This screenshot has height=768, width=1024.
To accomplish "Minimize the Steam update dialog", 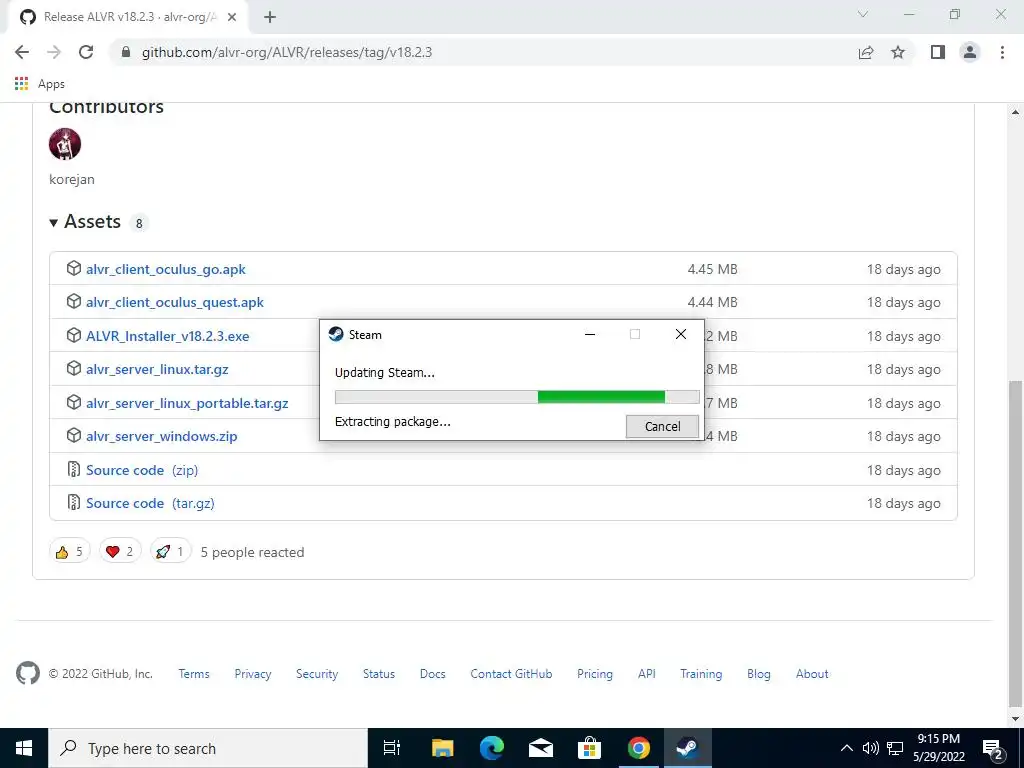I will (x=590, y=334).
